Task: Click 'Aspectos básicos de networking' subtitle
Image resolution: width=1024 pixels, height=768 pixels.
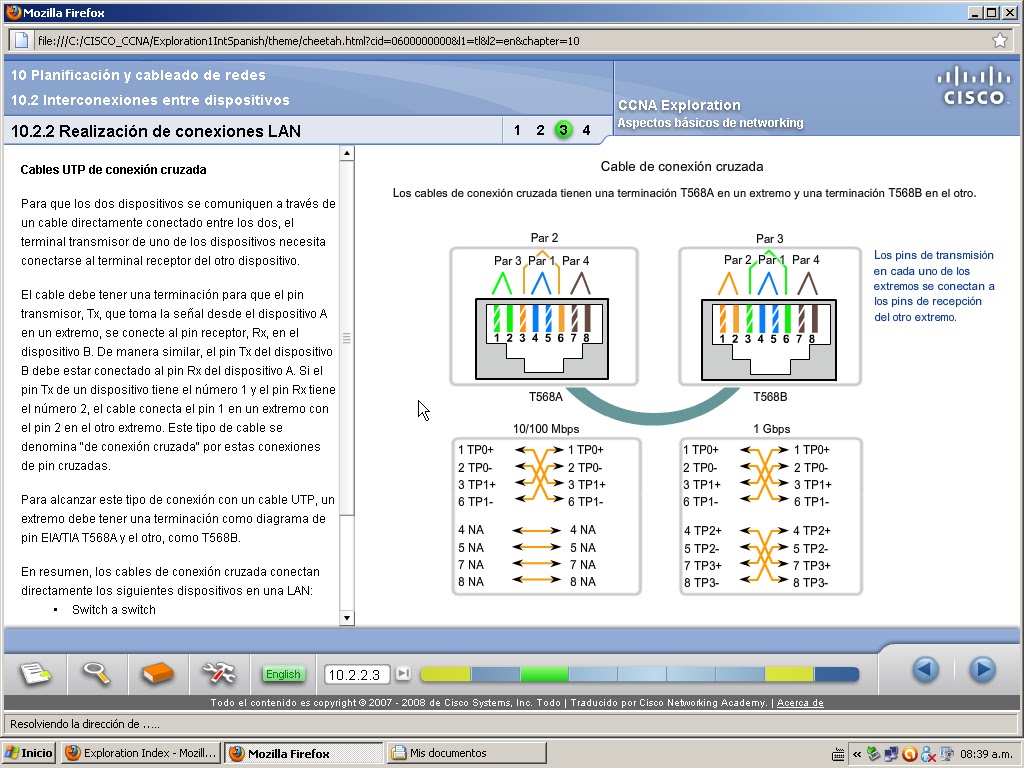Action: [711, 123]
